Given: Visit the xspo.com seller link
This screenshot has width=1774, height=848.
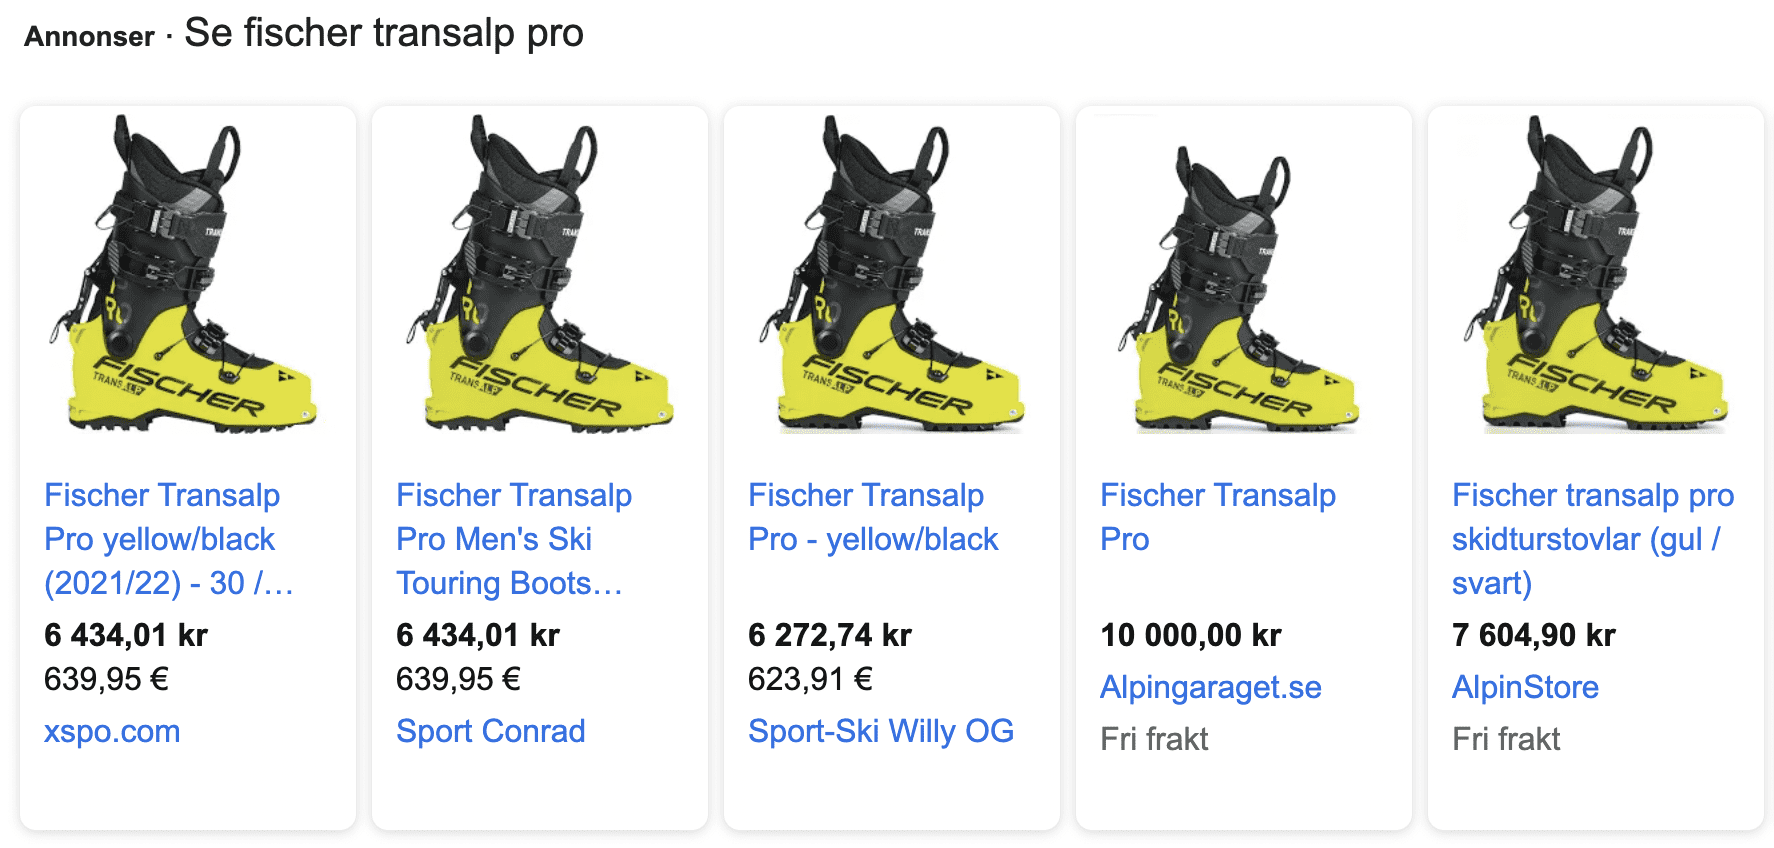Looking at the screenshot, I should tap(112, 731).
